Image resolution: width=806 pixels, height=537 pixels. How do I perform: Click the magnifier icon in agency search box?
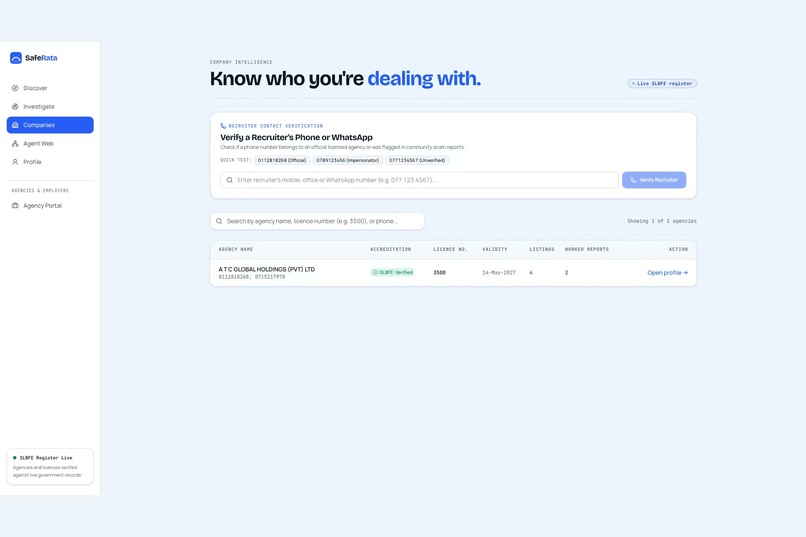(219, 221)
